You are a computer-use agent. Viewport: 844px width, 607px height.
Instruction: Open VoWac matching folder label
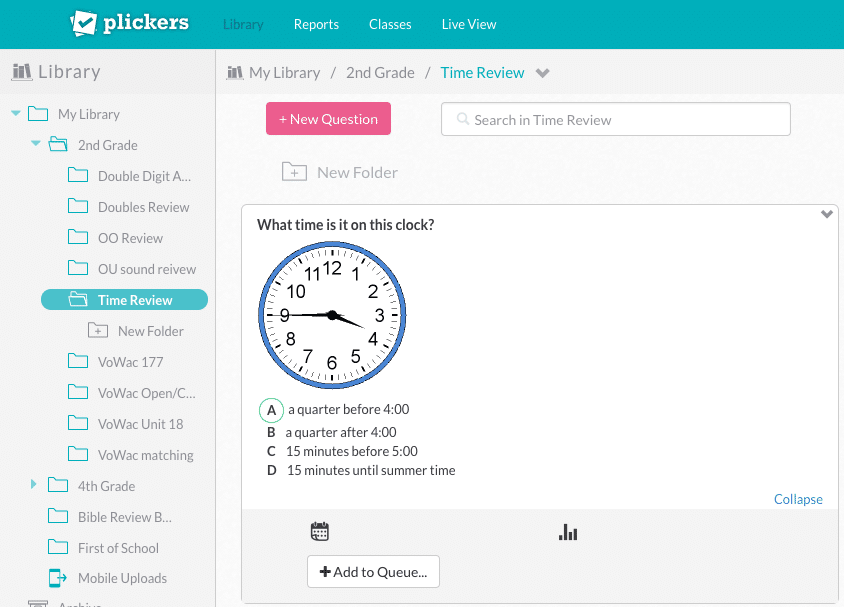click(x=145, y=455)
